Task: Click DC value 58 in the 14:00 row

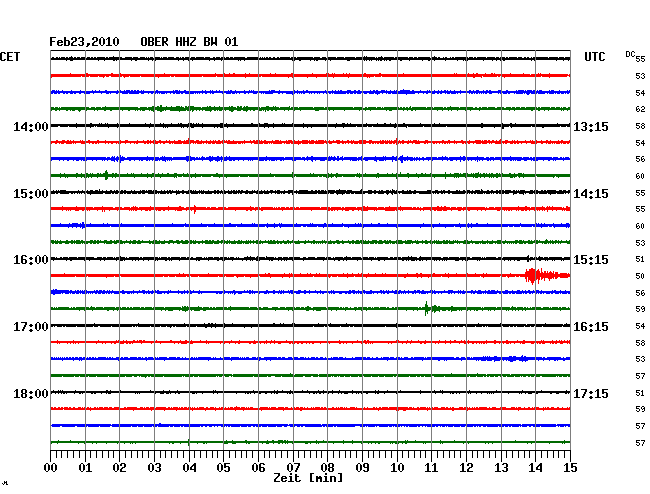Action: pyautogui.click(x=640, y=126)
